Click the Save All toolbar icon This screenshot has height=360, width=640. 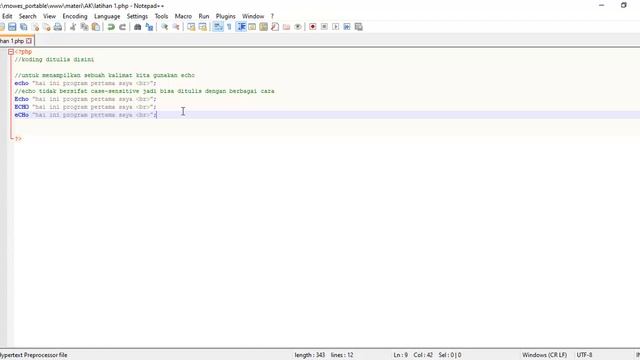(24, 27)
